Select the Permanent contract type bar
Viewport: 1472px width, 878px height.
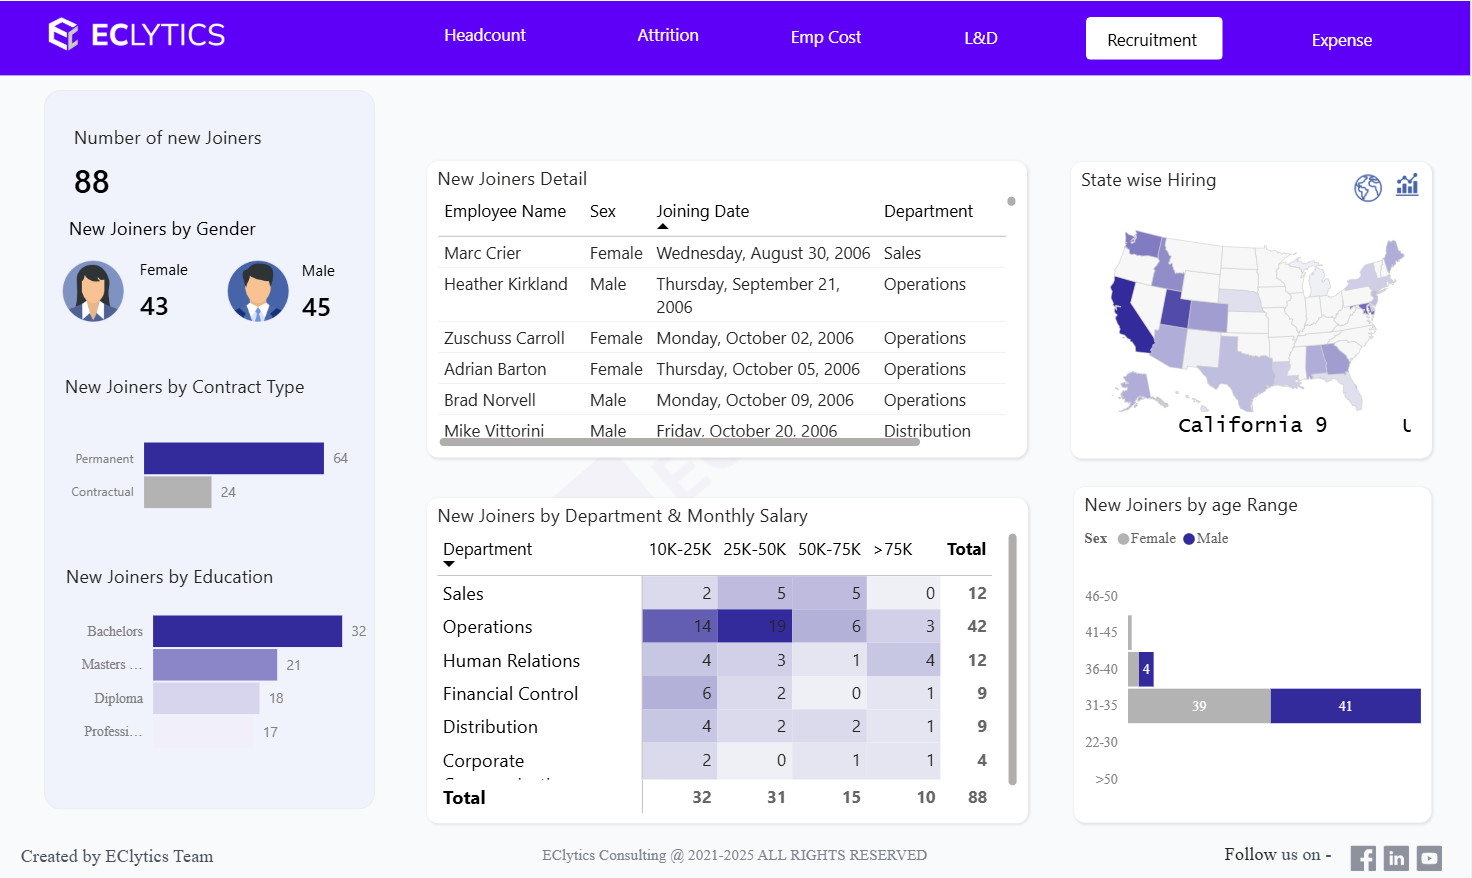click(233, 458)
